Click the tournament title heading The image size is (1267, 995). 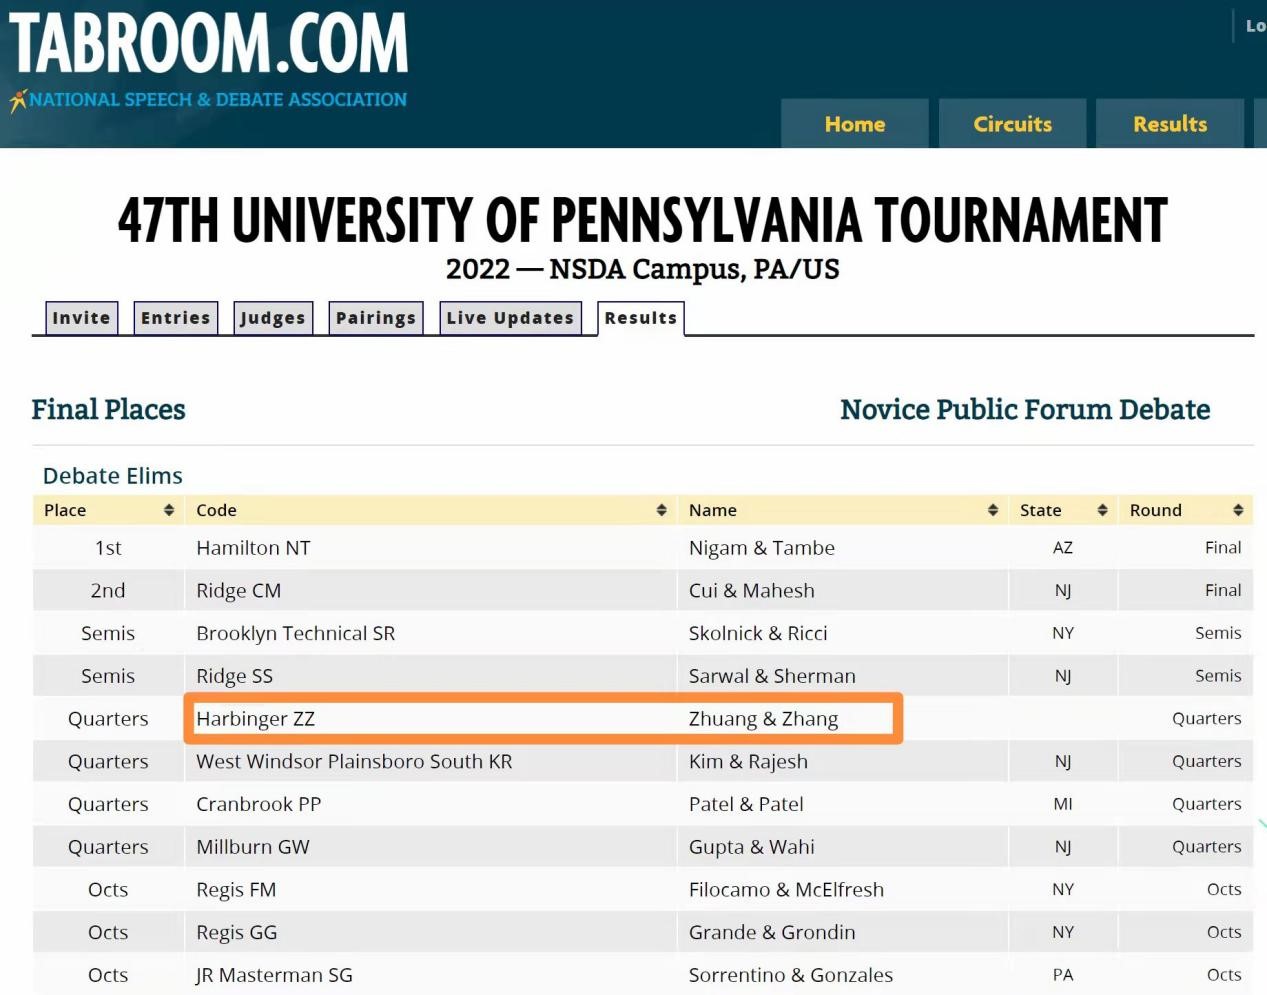[642, 221]
